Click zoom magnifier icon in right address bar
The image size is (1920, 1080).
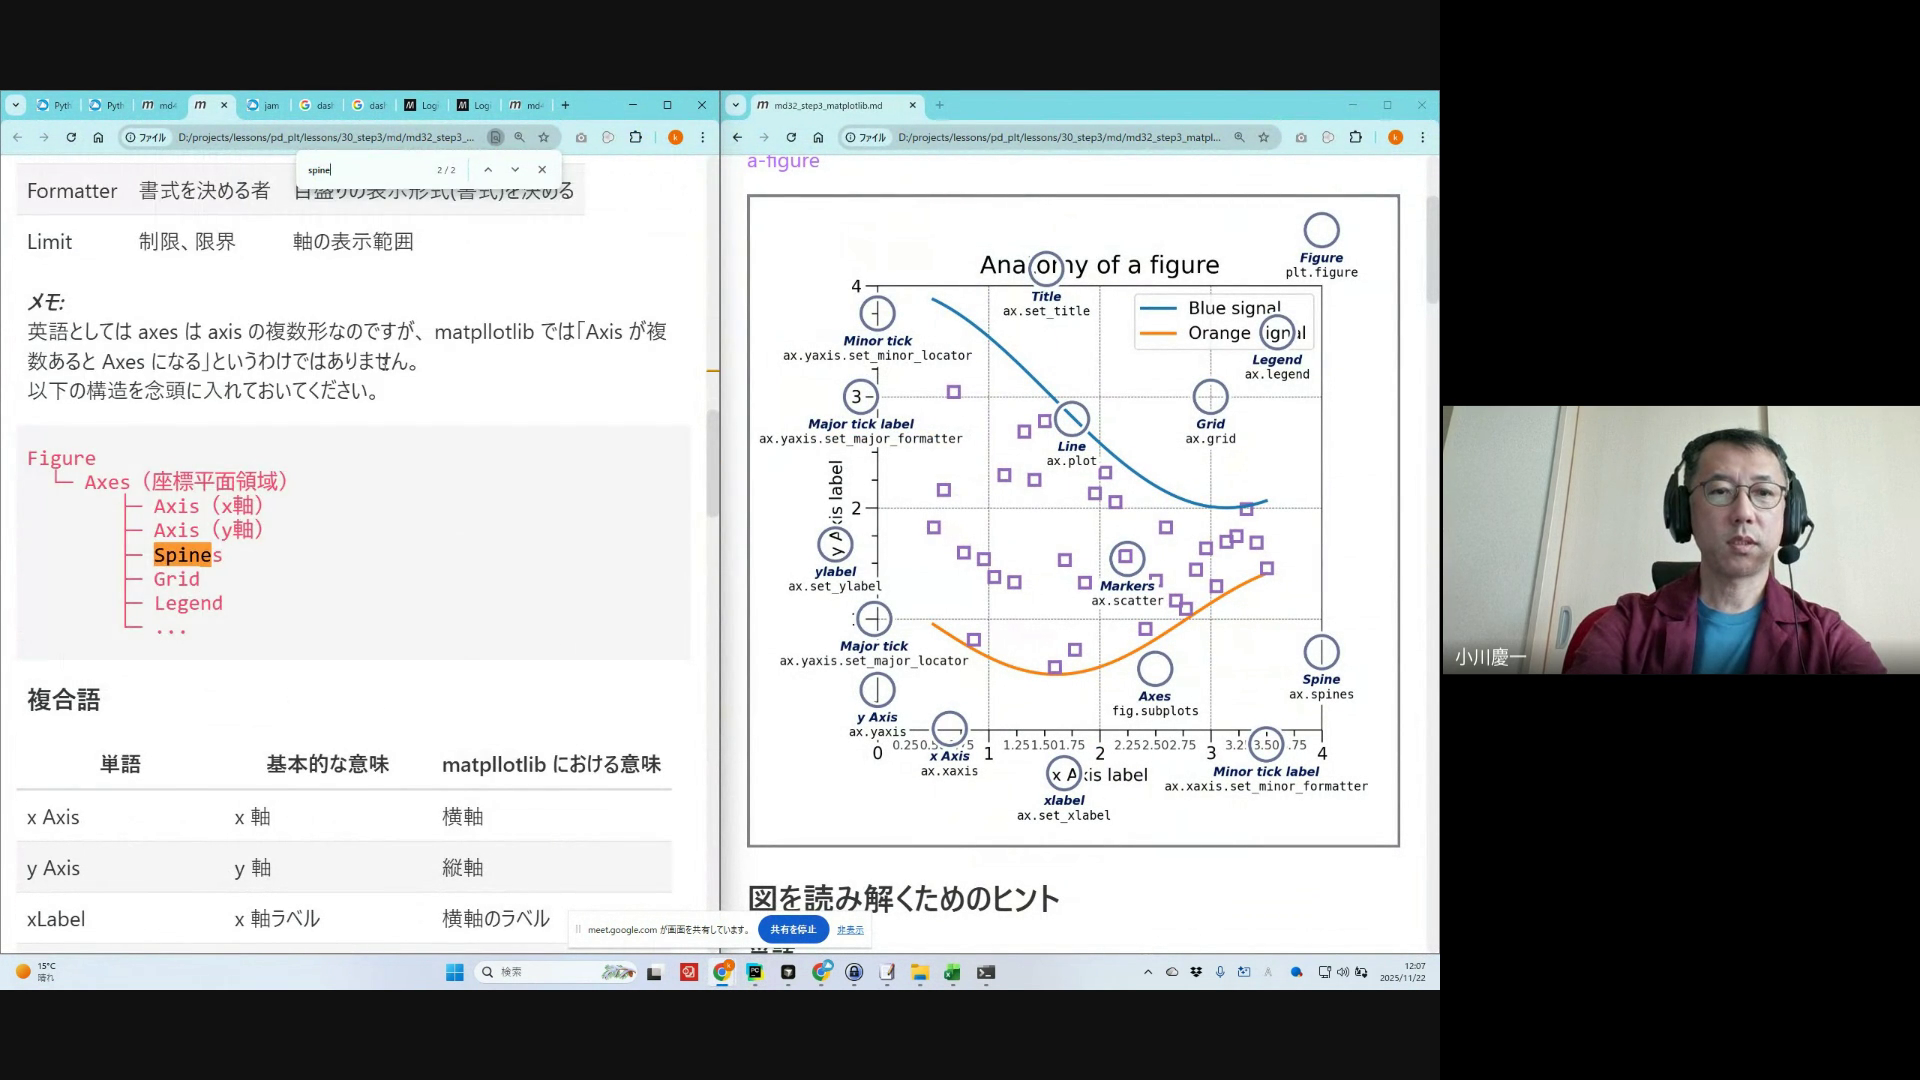(x=1239, y=138)
